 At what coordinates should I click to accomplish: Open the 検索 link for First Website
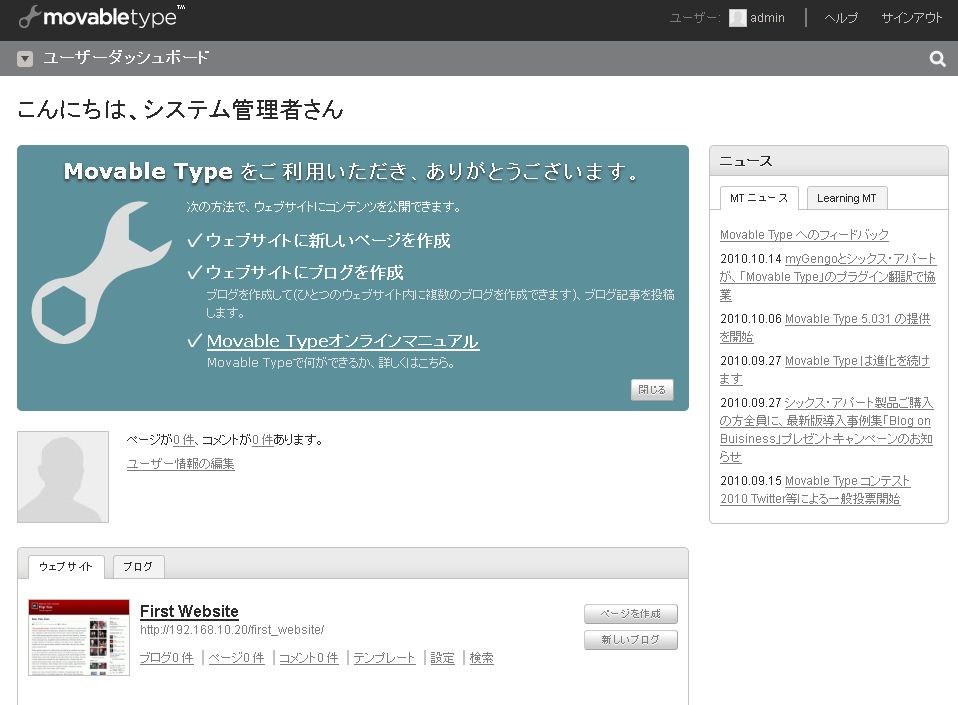coord(481,658)
